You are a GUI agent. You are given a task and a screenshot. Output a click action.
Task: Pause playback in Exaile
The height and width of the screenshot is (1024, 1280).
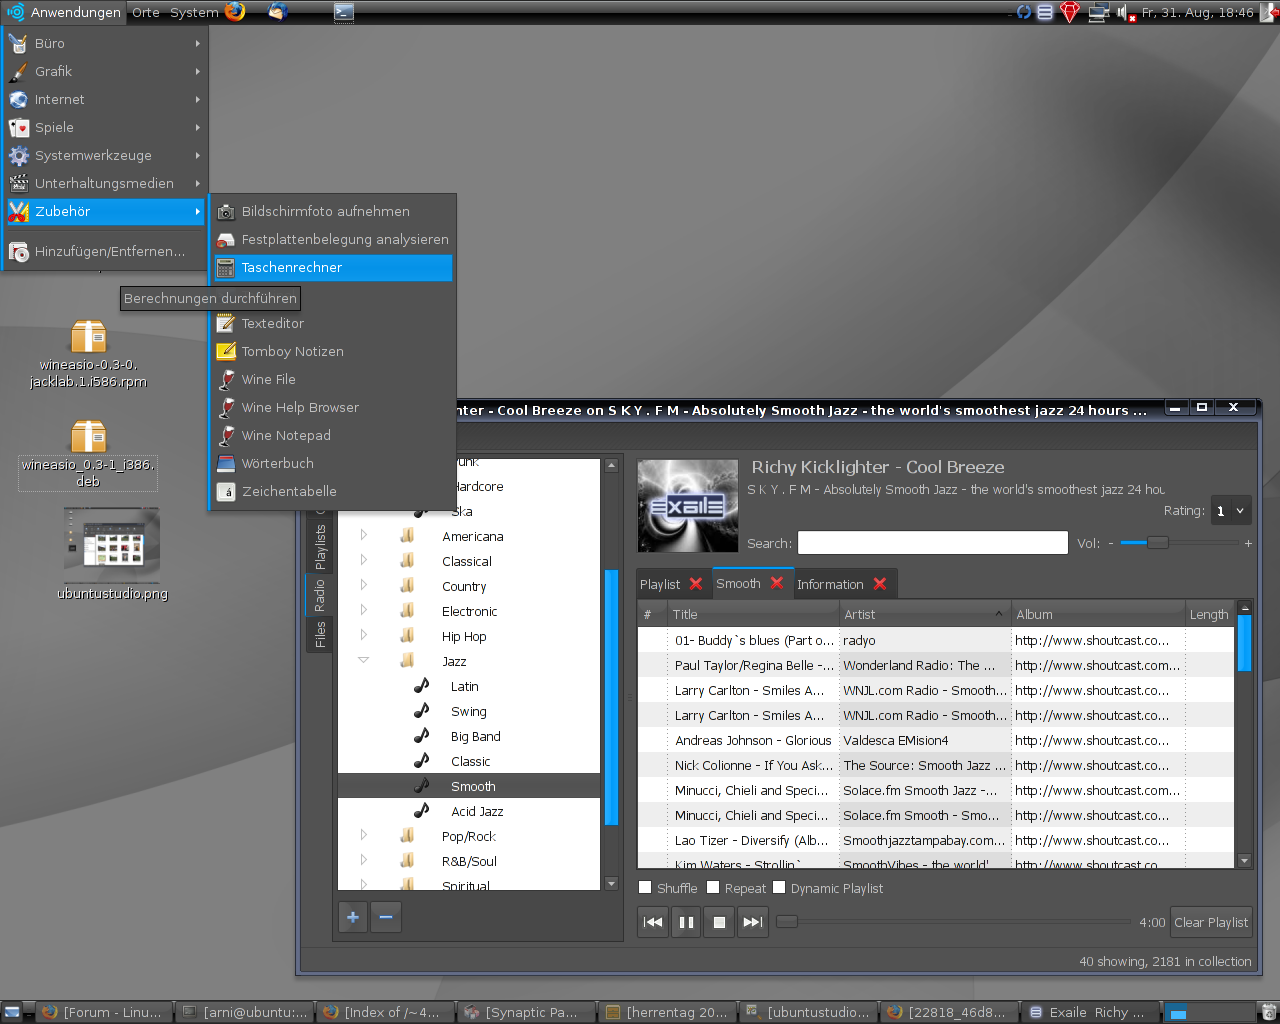(686, 922)
